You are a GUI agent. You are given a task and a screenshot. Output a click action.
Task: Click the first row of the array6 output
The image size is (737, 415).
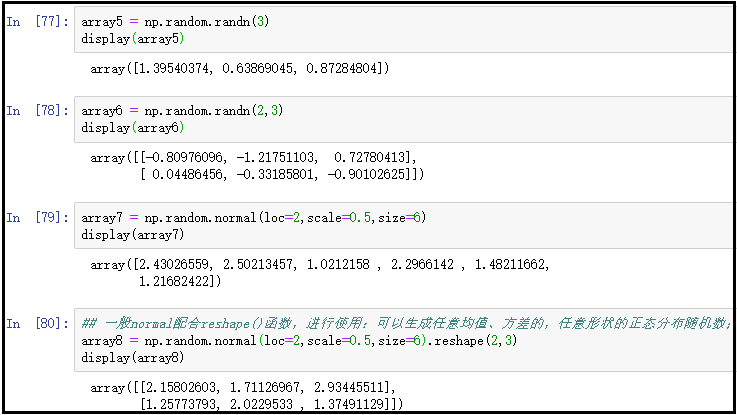(x=254, y=157)
